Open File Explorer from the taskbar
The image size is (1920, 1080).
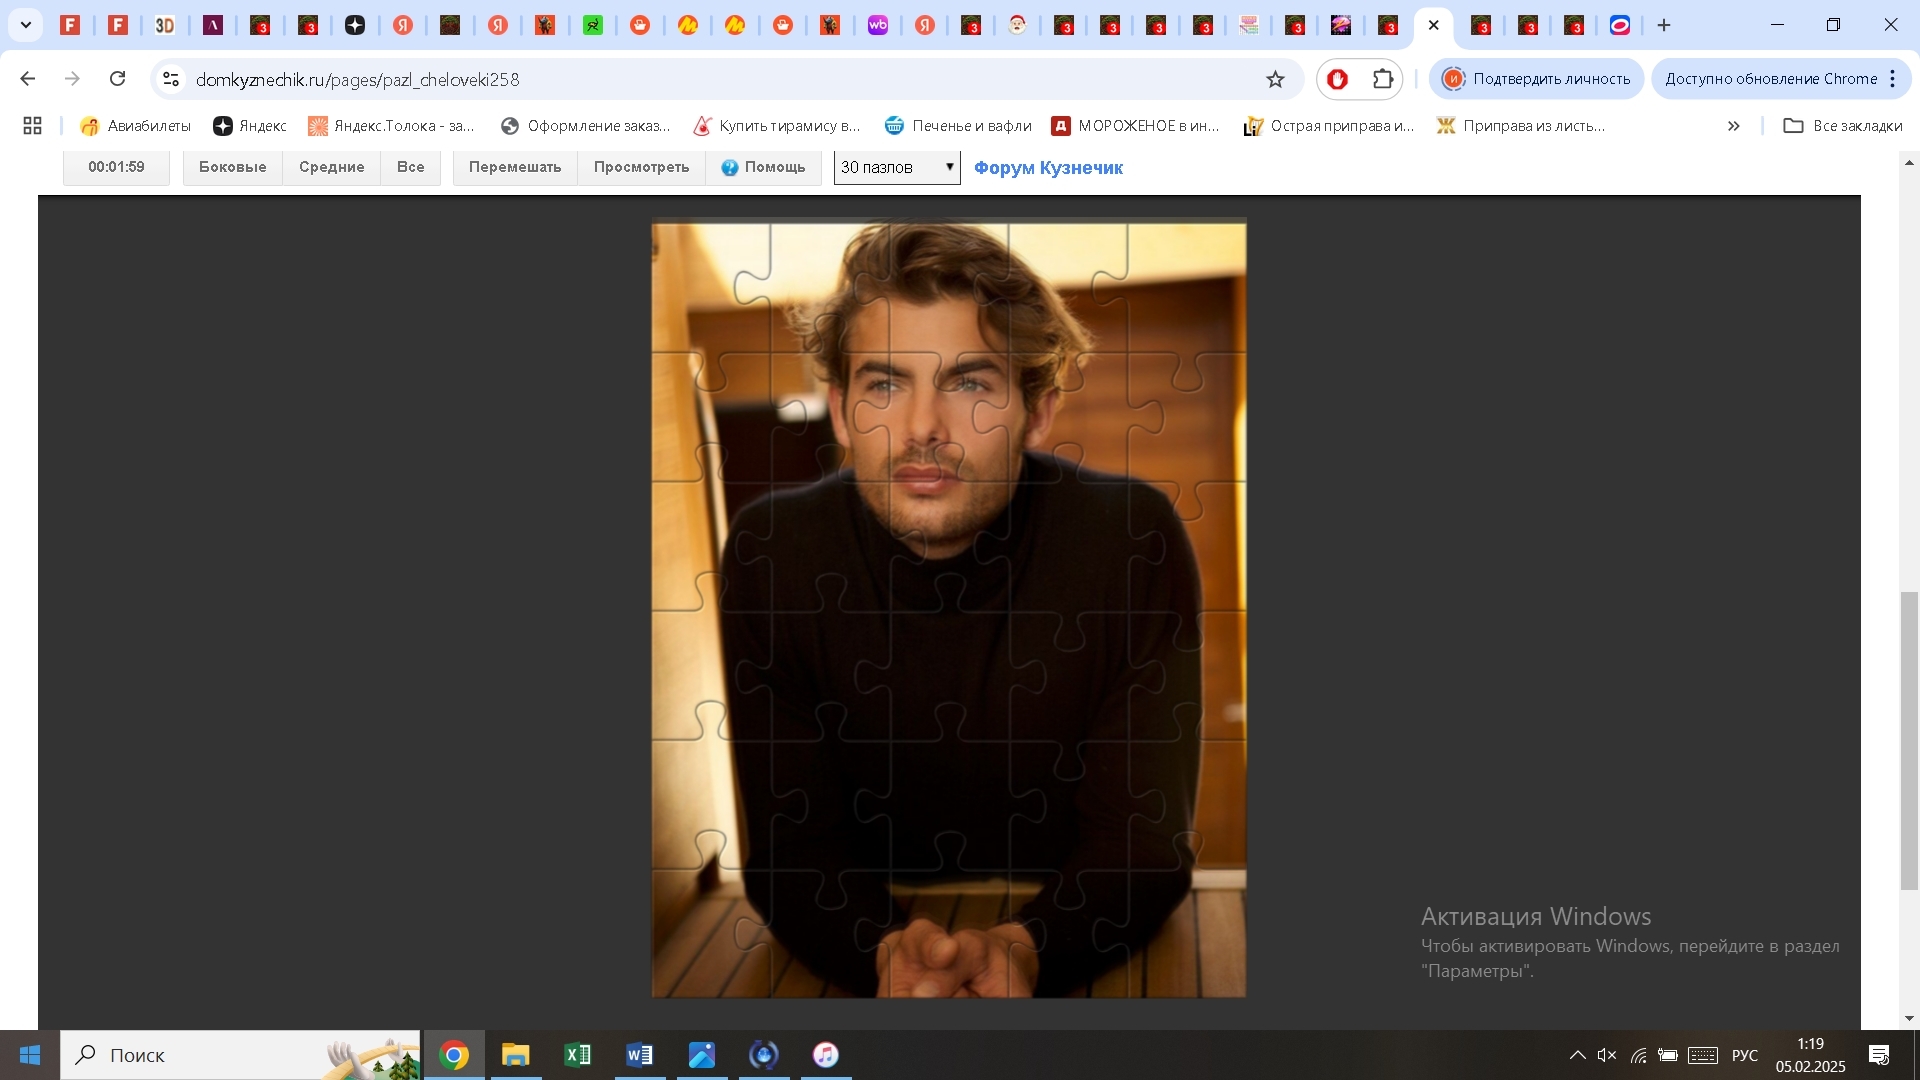[516, 1055]
